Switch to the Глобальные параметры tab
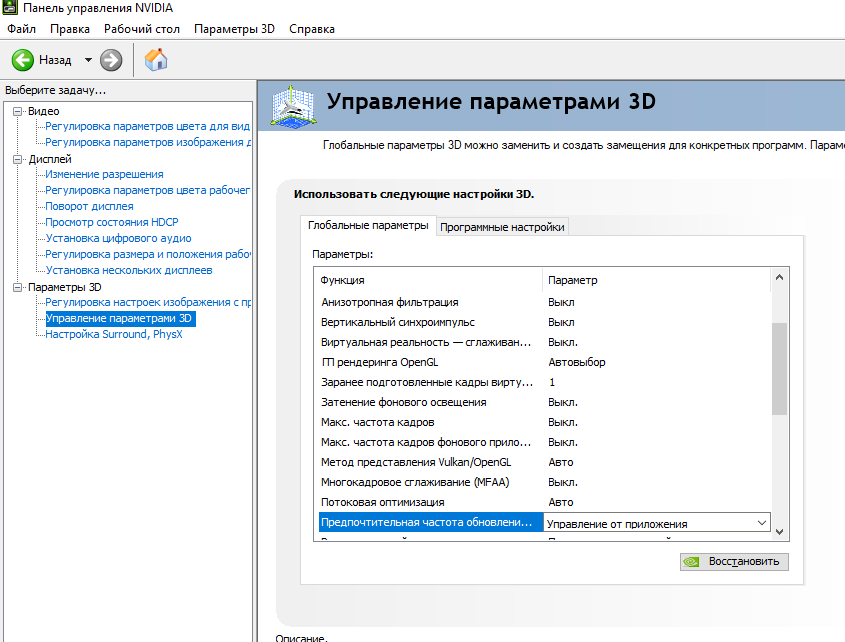The image size is (845, 642). tap(368, 225)
